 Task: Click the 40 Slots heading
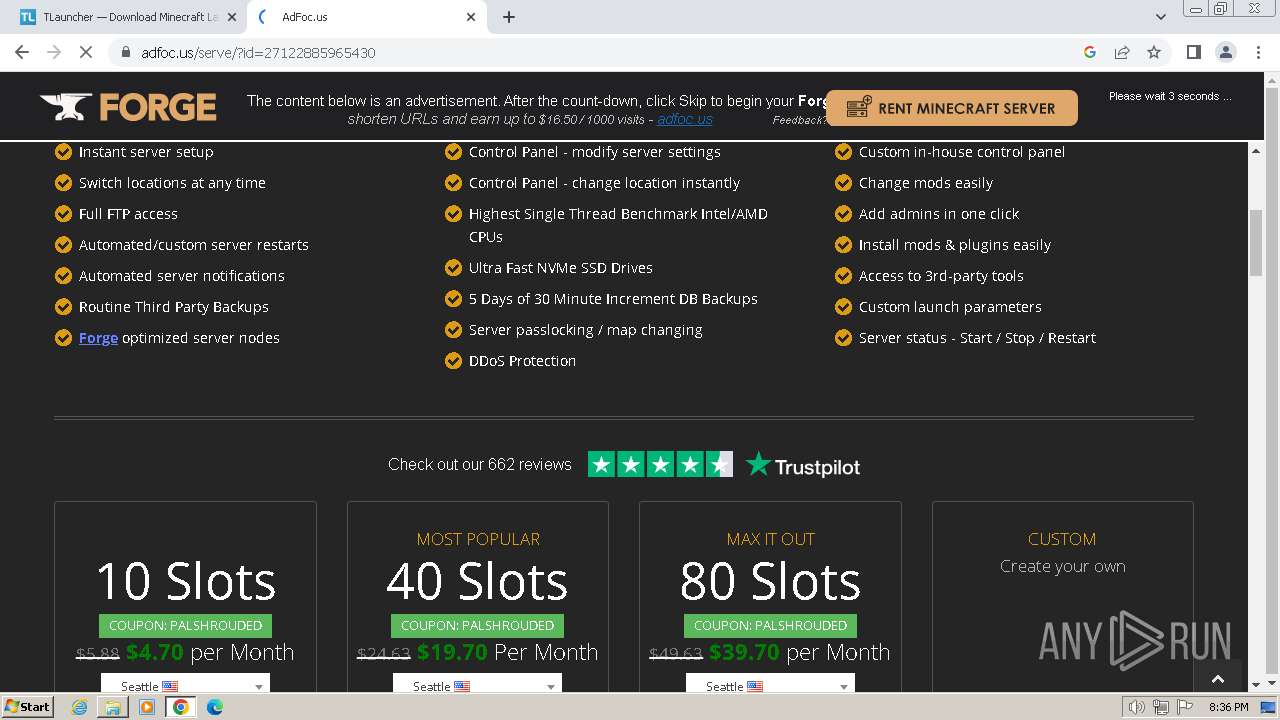point(477,581)
